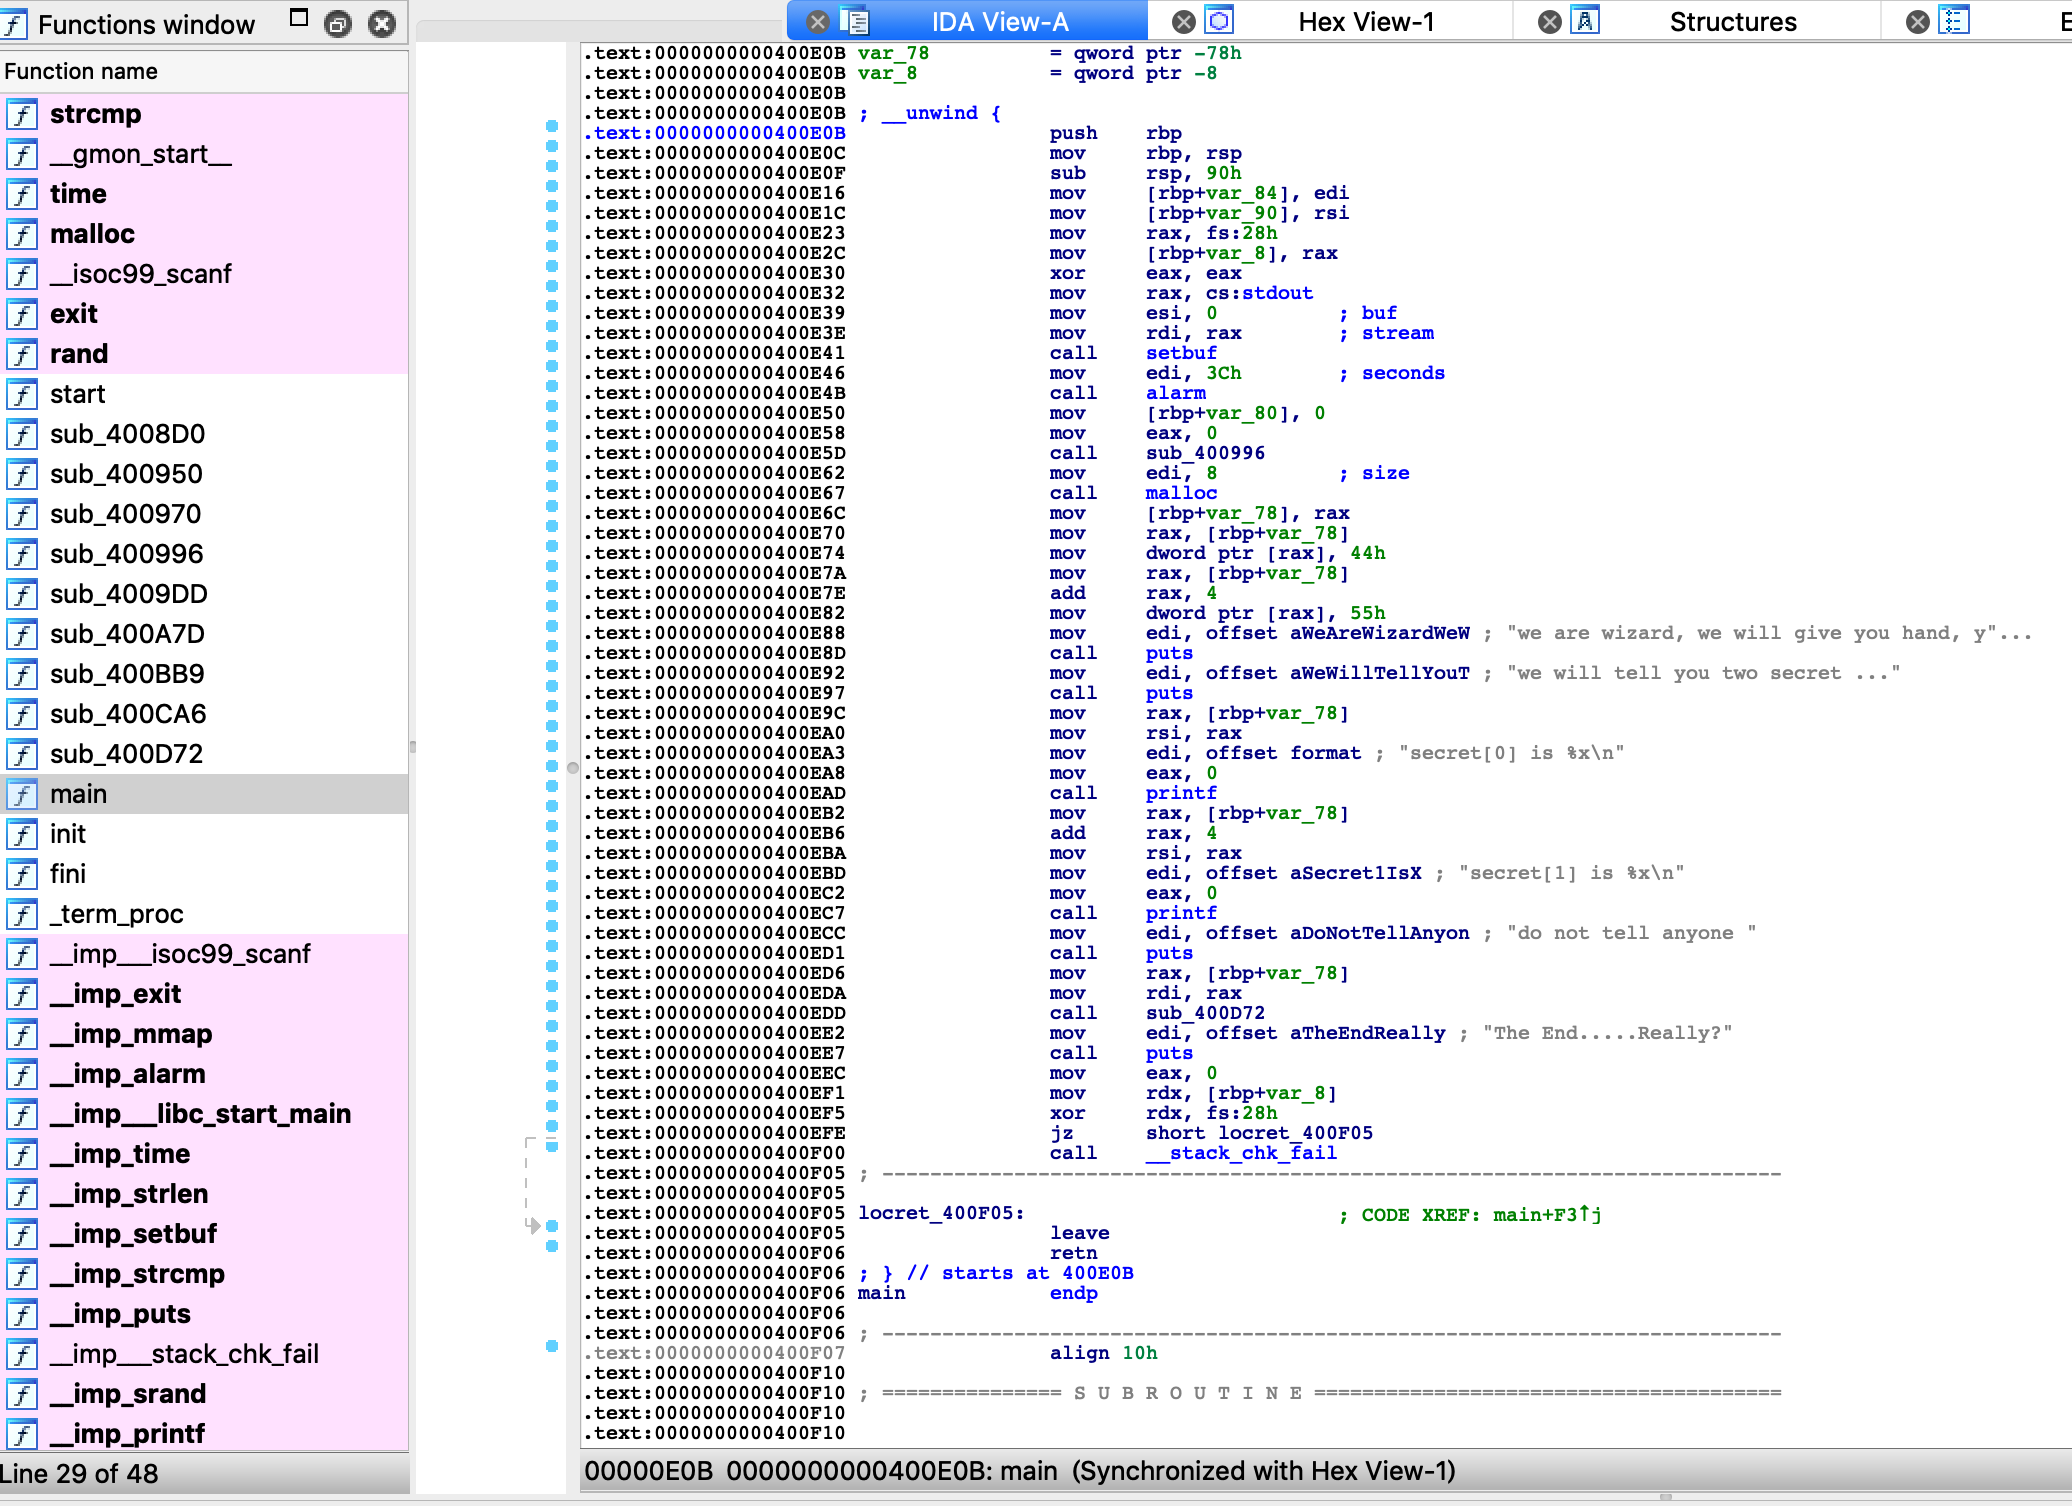Viewport: 2072px width, 1506px height.
Task: Close the Structures tab
Action: coord(1550,22)
